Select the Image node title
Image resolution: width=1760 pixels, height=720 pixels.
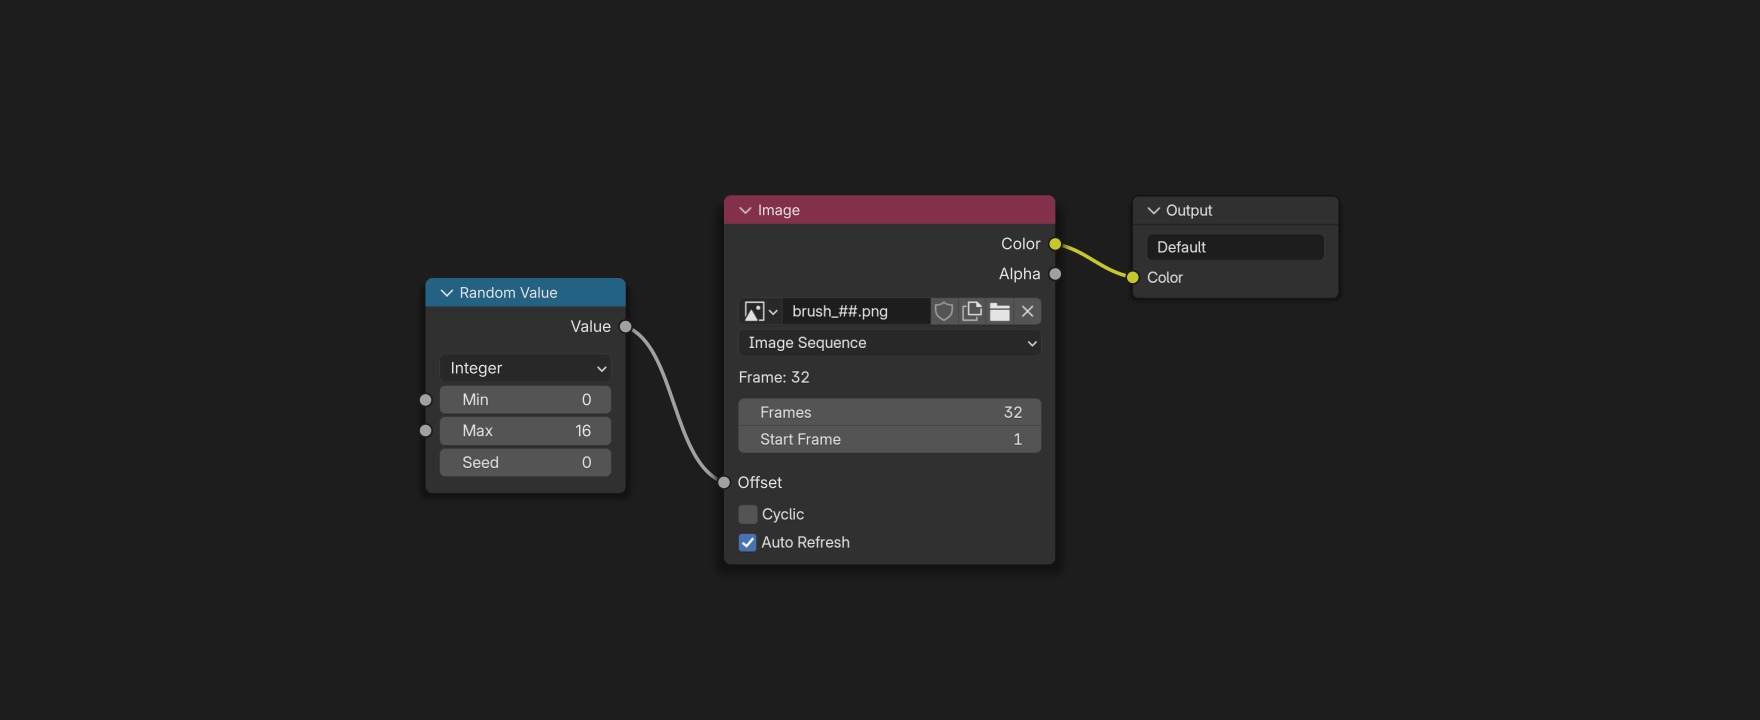point(779,210)
